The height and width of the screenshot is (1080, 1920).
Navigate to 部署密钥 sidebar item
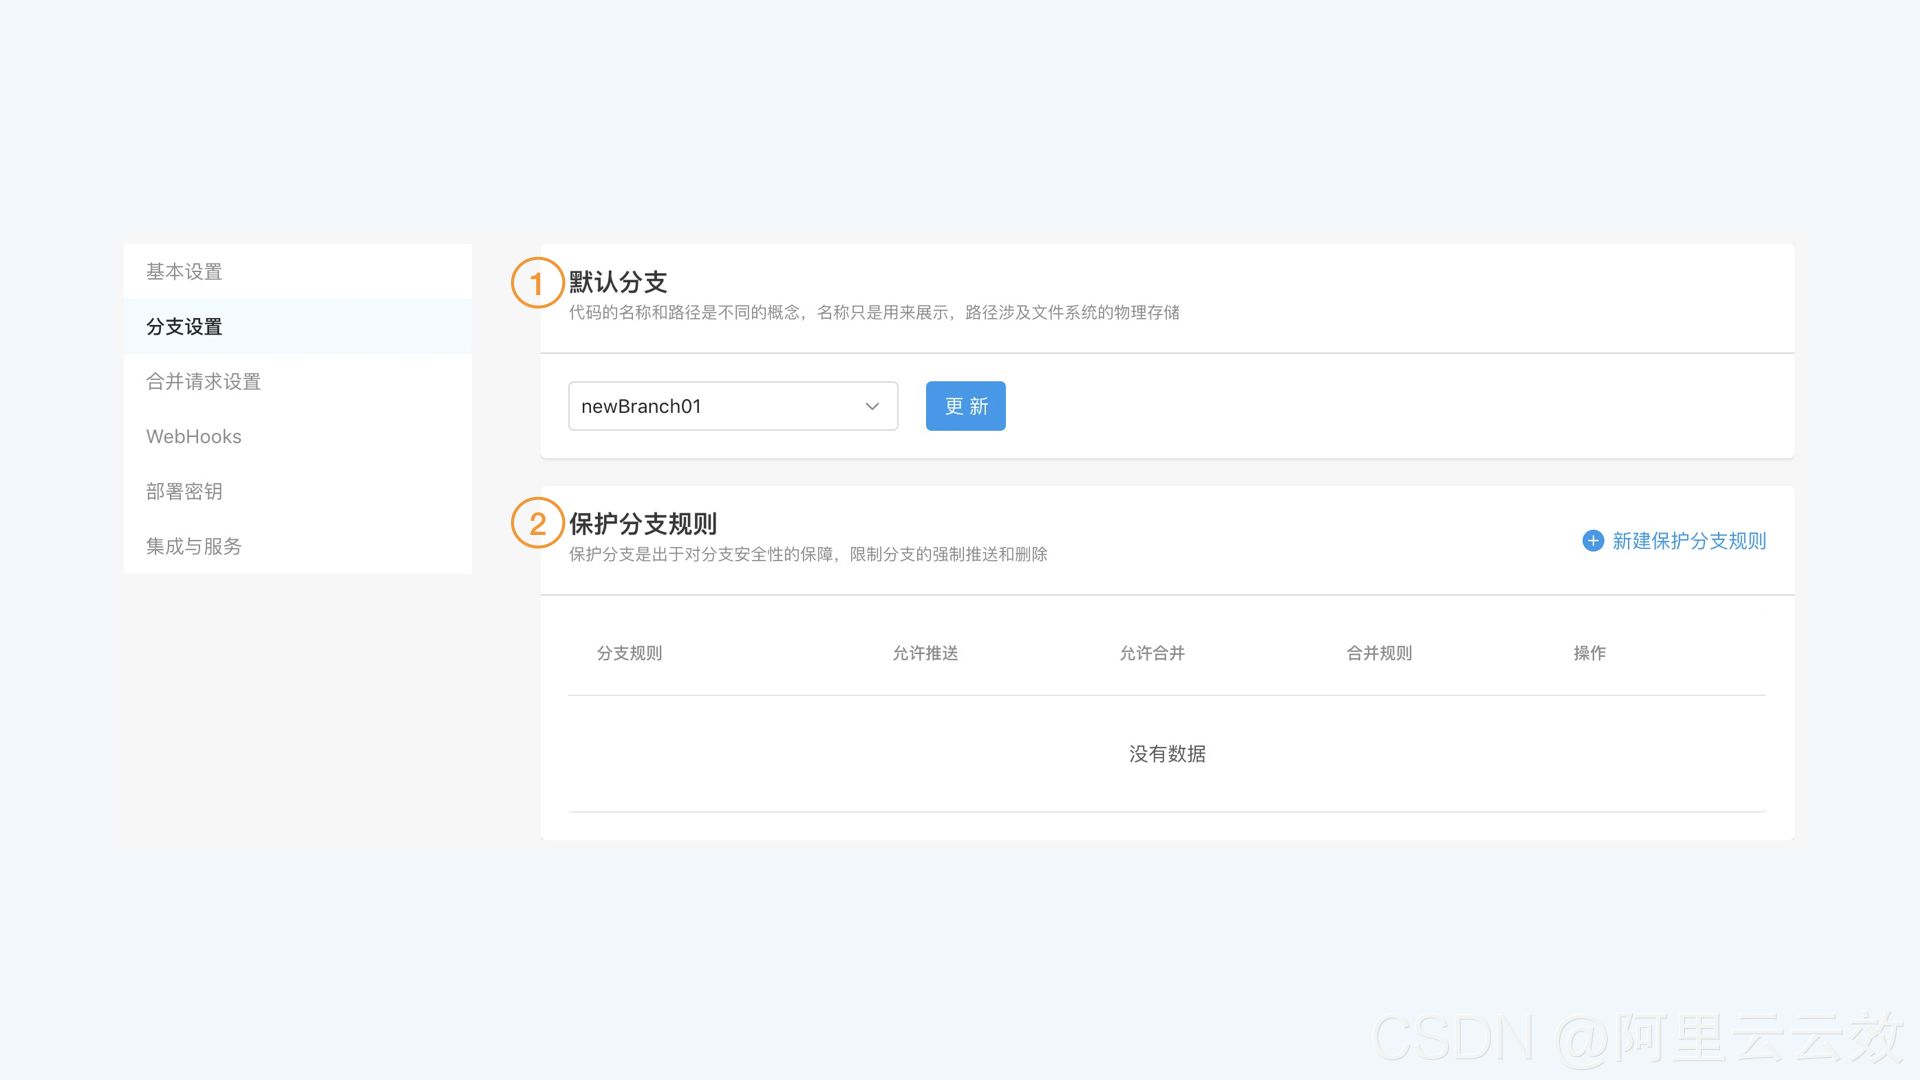point(184,492)
